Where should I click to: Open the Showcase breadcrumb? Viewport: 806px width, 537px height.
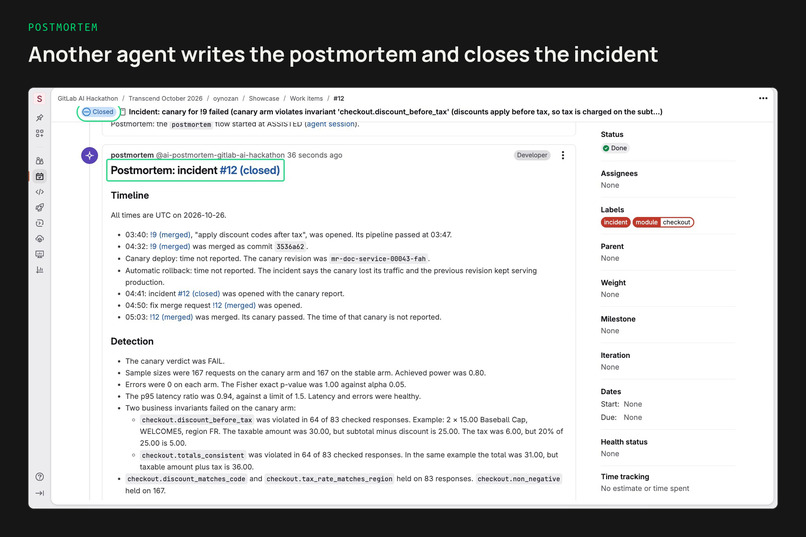click(x=264, y=99)
